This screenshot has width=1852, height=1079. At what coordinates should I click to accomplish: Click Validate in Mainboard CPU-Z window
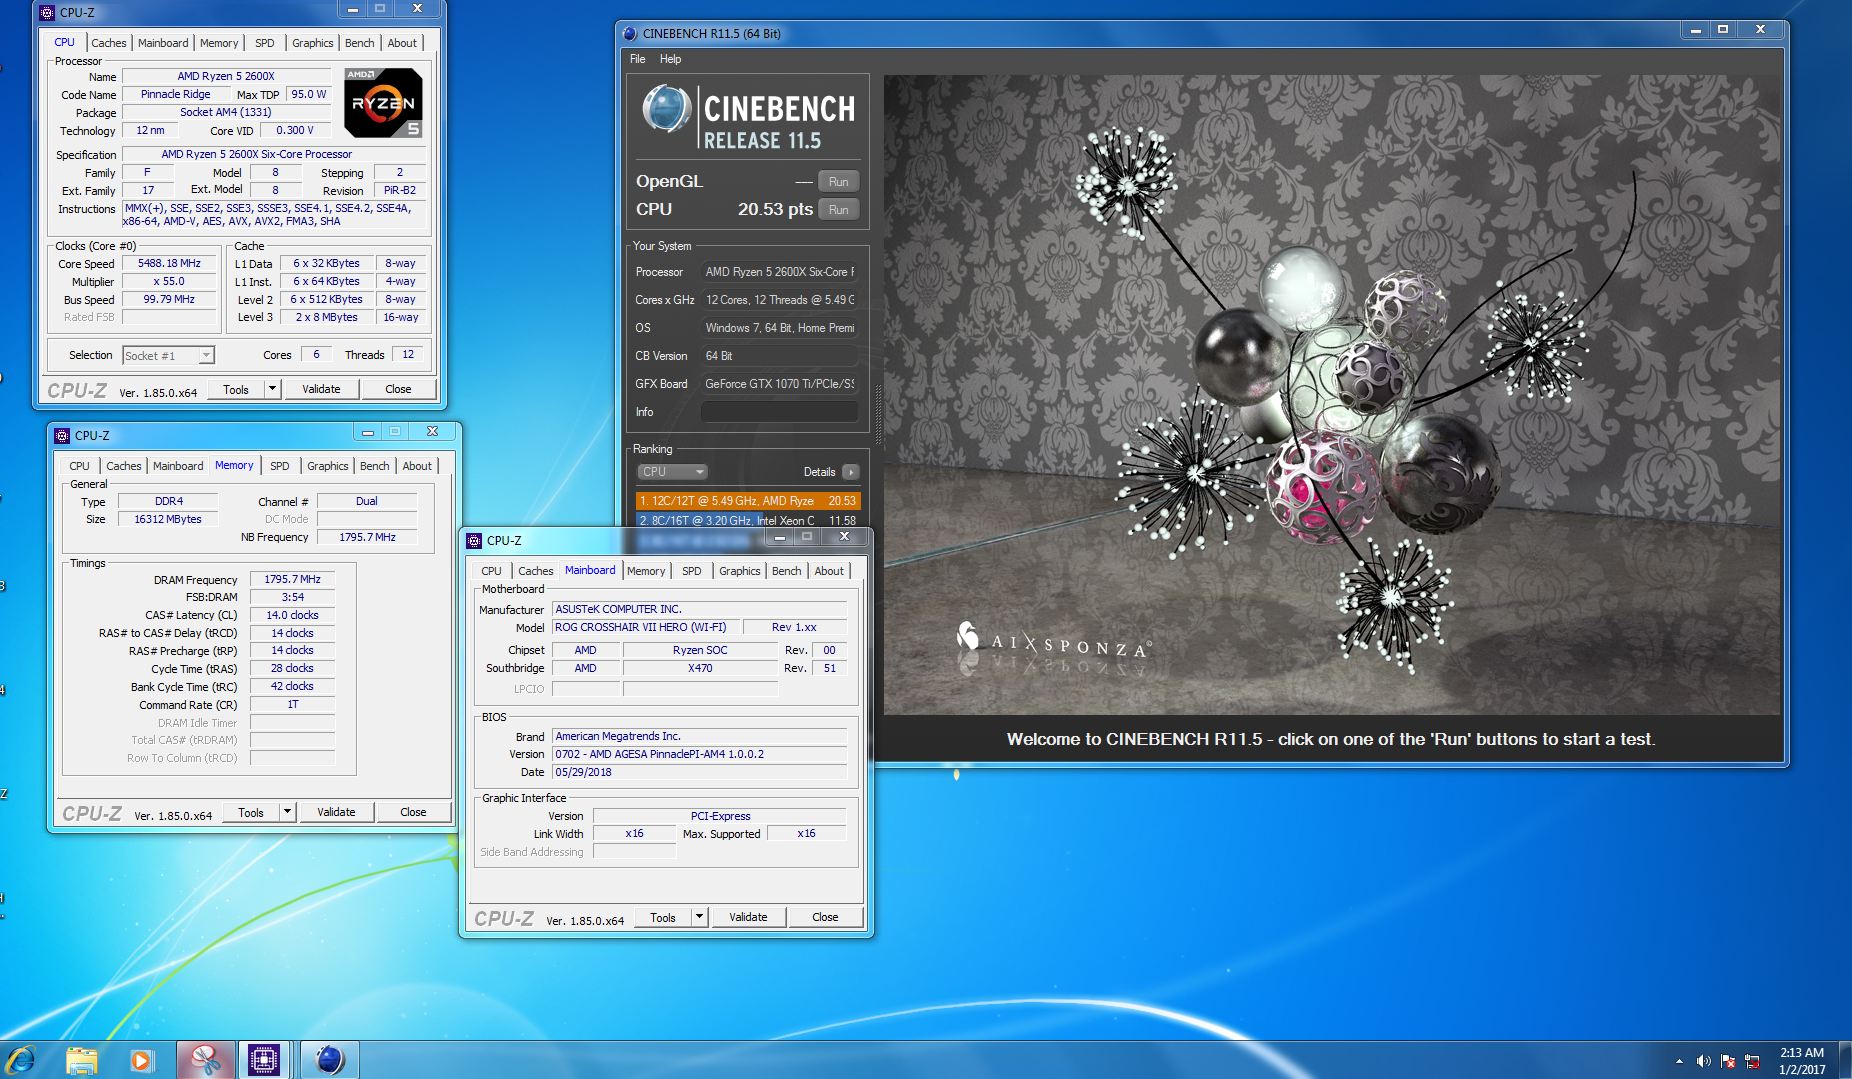(748, 918)
